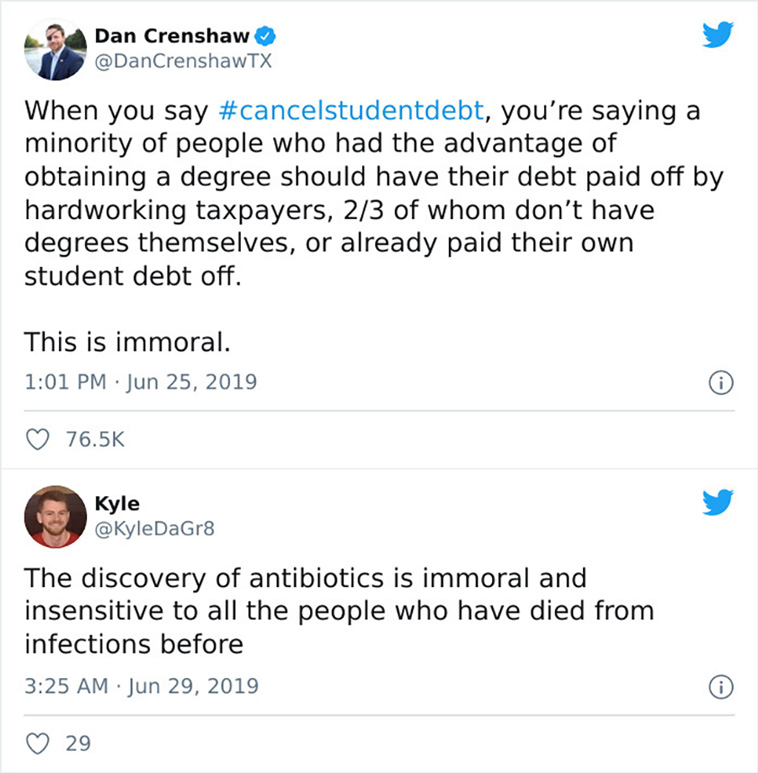Open Kyle's profile picture
758x773 pixels.
point(55,517)
